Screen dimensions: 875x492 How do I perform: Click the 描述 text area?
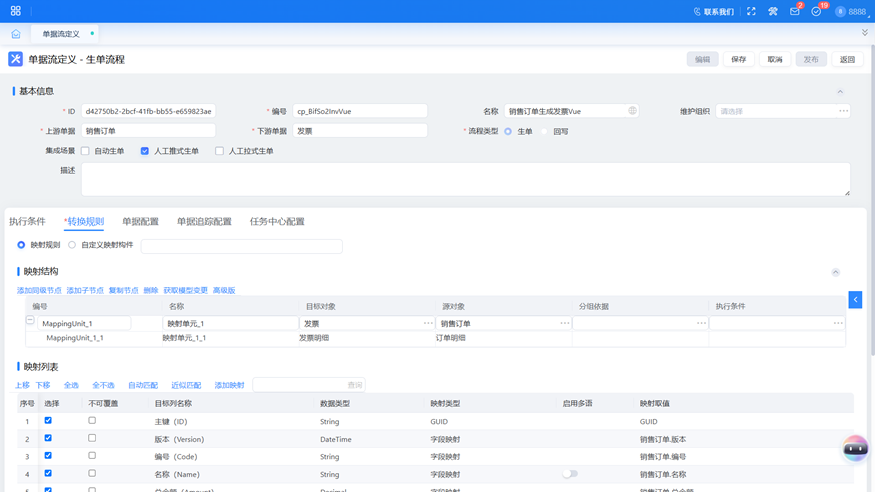(465, 179)
